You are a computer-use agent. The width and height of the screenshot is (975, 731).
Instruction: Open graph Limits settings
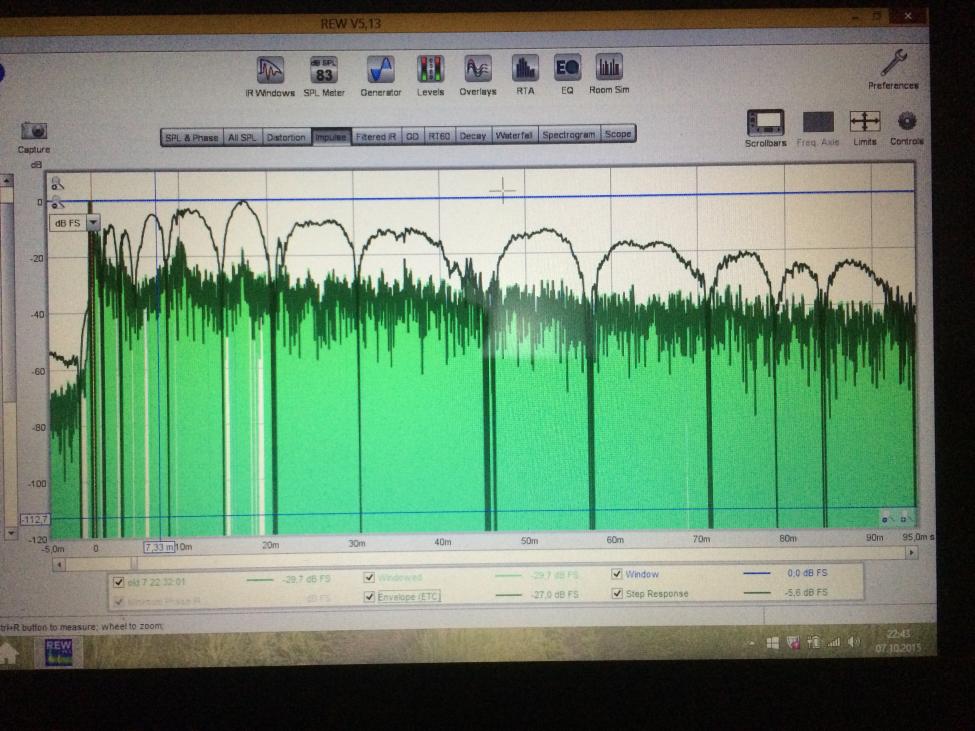point(864,123)
